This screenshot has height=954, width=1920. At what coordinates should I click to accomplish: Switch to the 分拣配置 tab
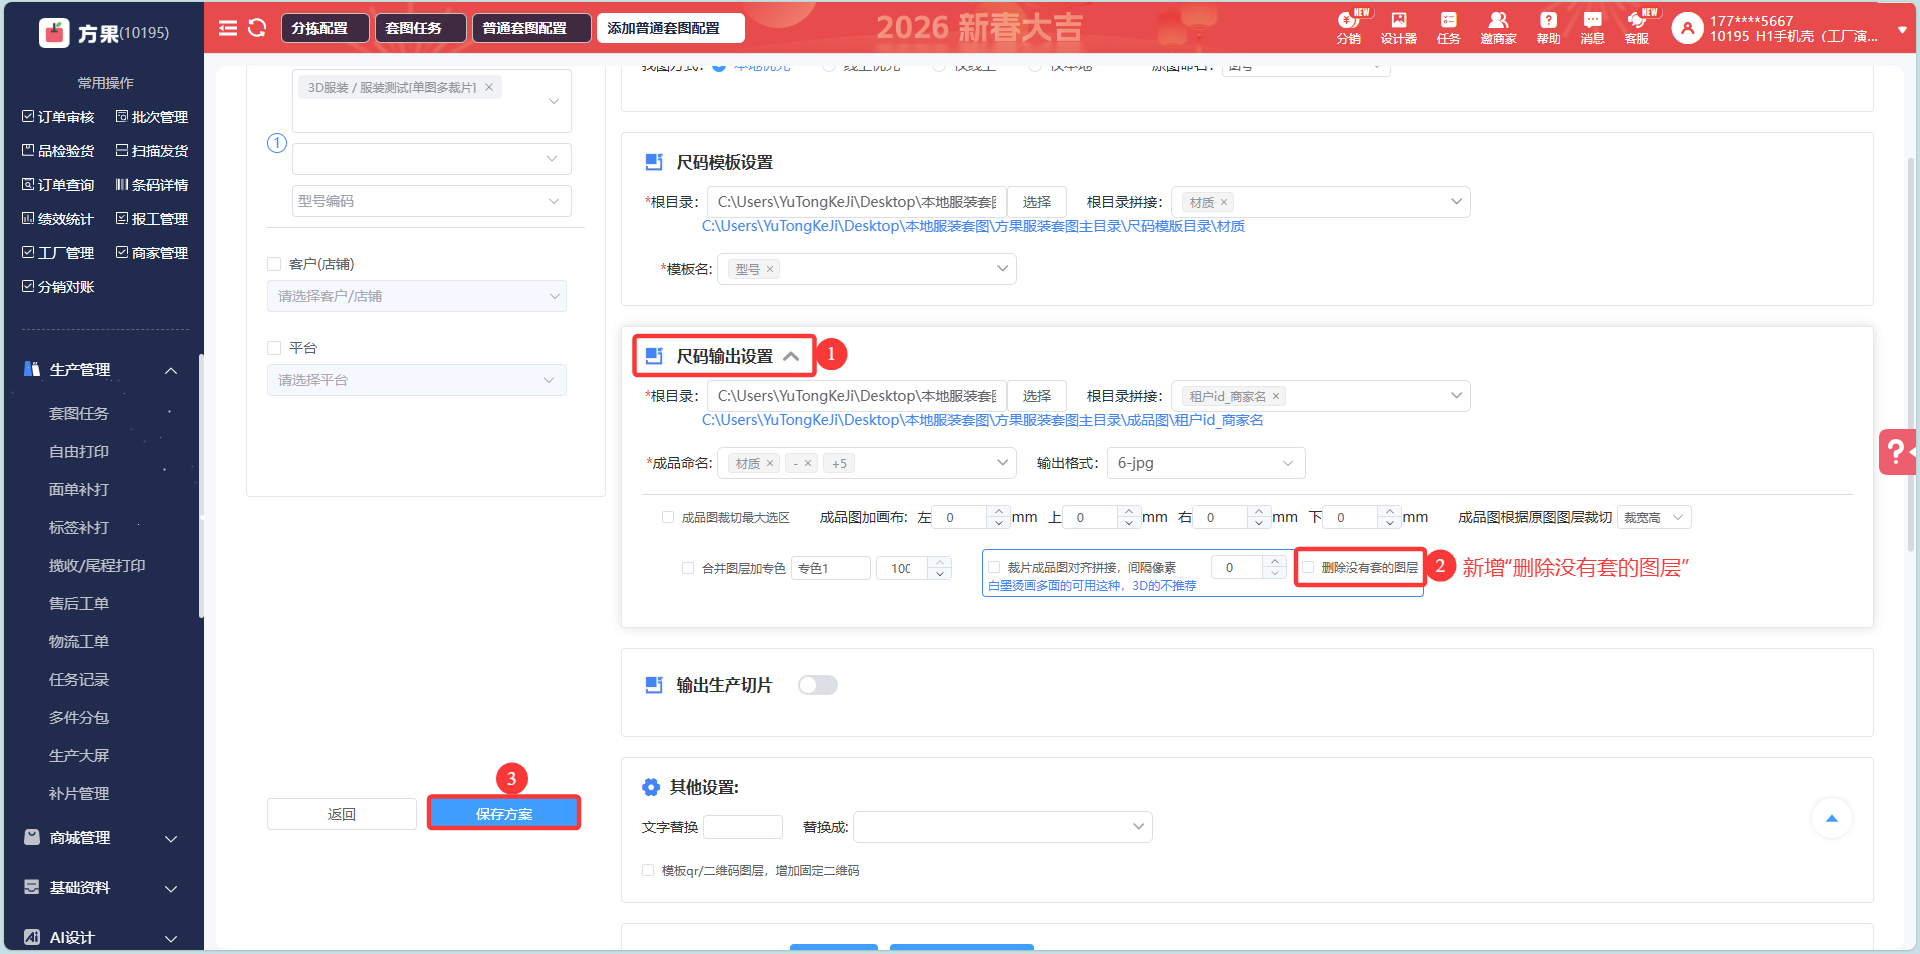[x=320, y=28]
